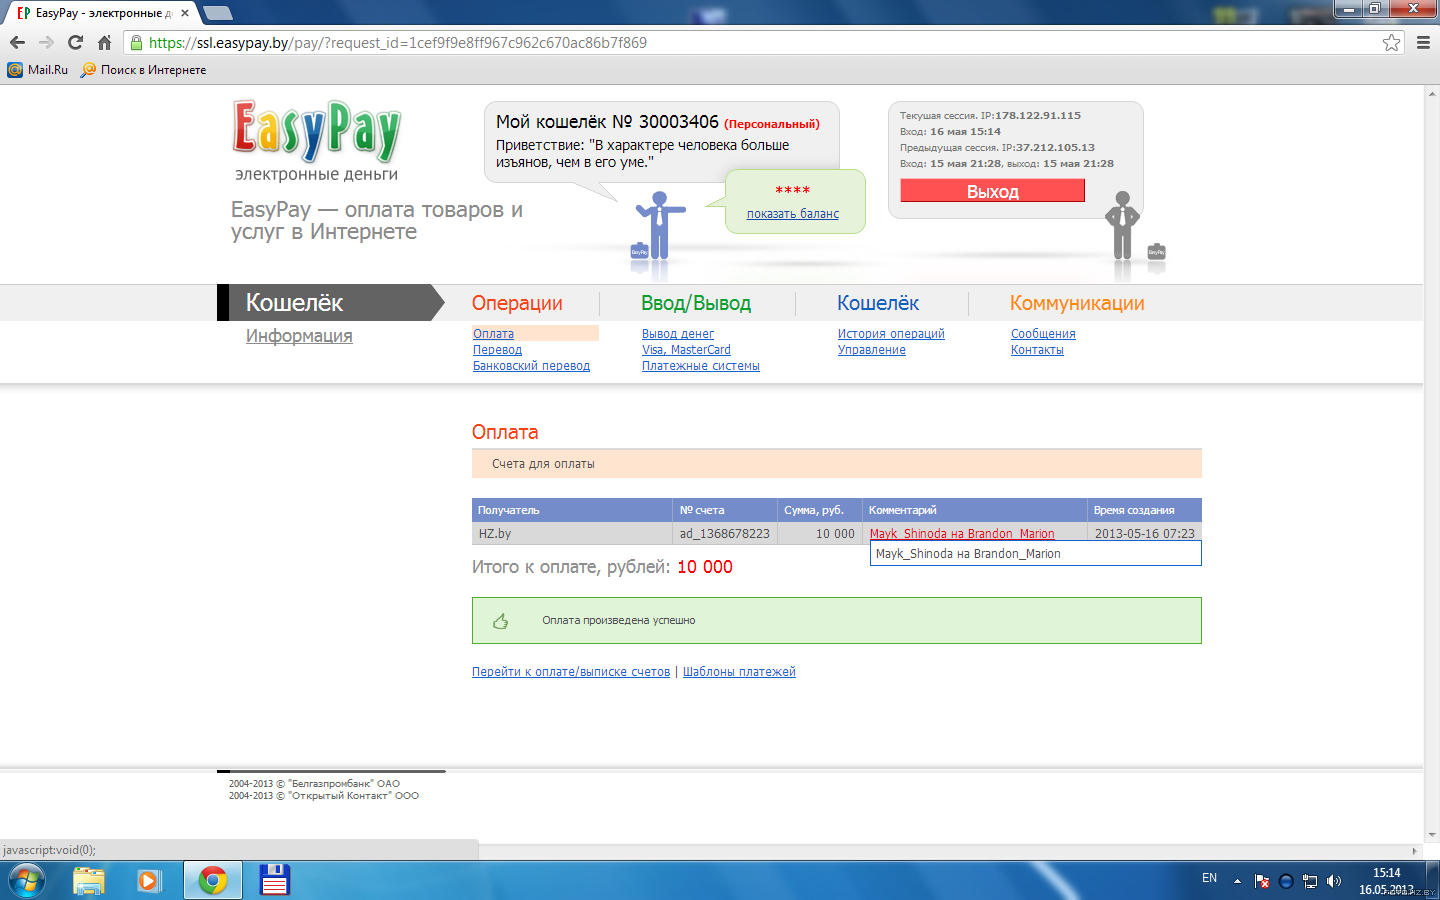Show hidden tray icons arrow

click(1237, 881)
